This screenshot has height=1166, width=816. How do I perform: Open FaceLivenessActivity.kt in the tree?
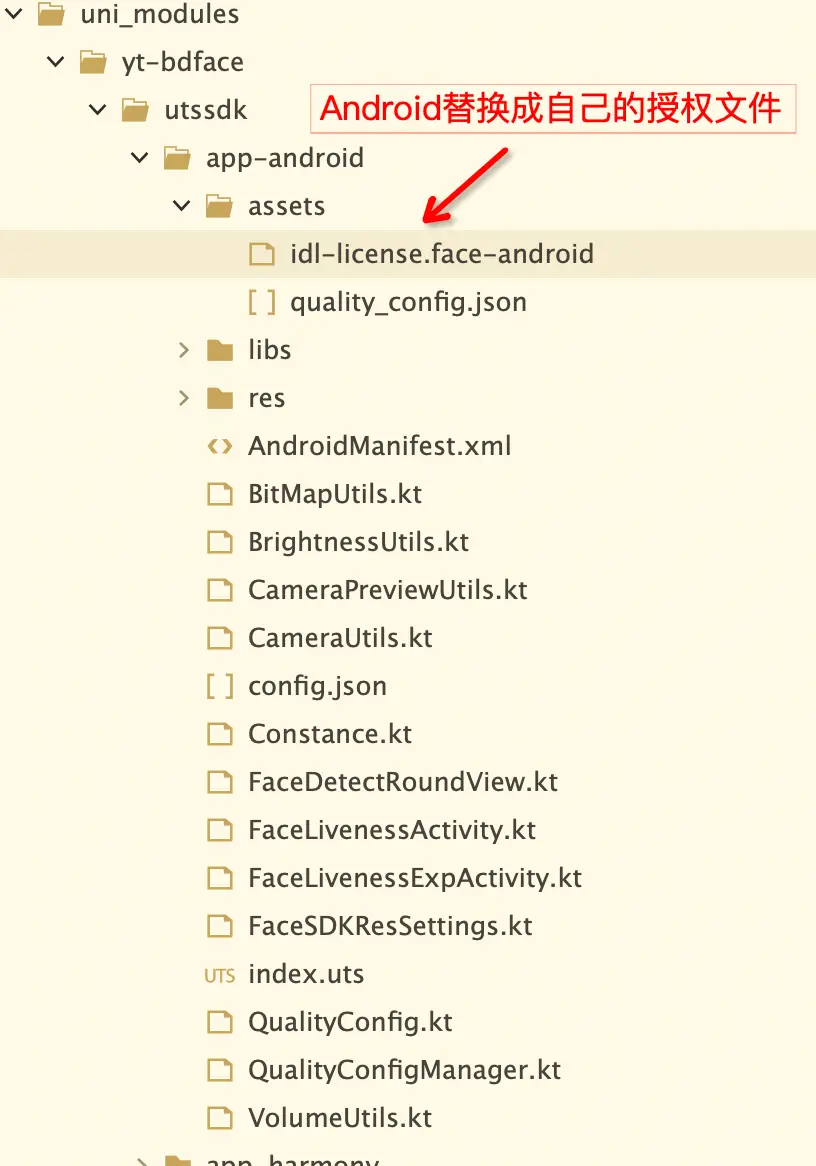pyautogui.click(x=391, y=830)
